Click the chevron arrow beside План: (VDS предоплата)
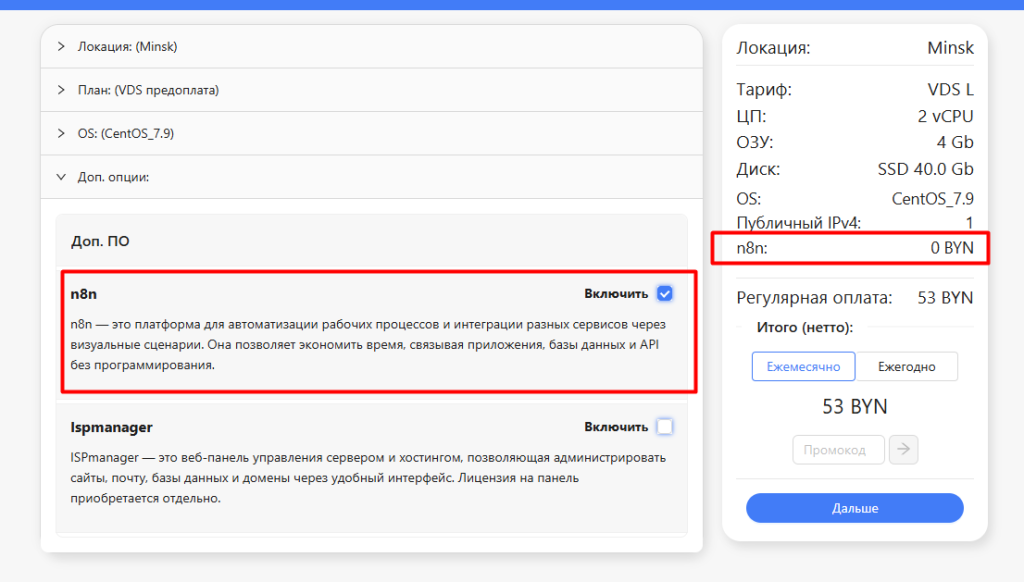 pos(61,90)
